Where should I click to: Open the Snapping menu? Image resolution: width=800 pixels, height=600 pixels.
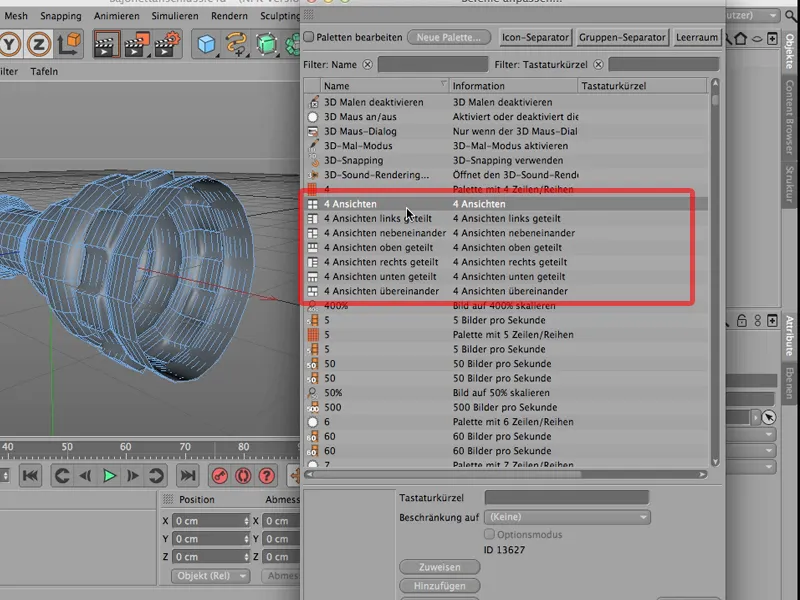61,16
